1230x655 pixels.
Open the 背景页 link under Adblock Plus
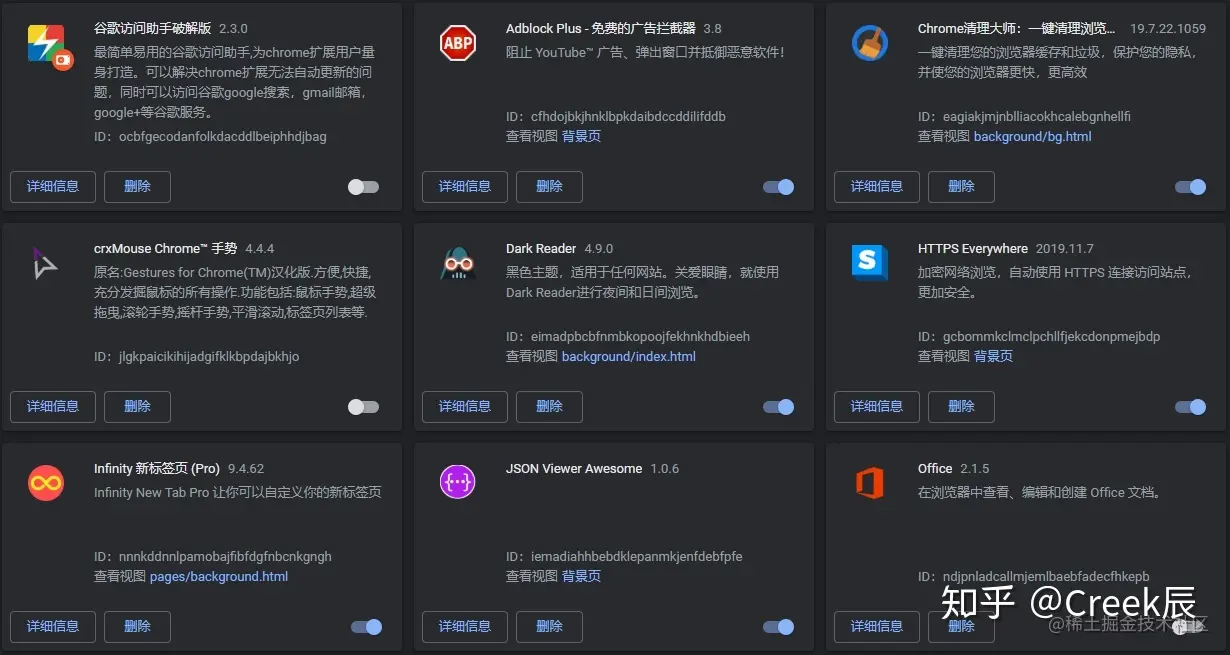tap(582, 136)
